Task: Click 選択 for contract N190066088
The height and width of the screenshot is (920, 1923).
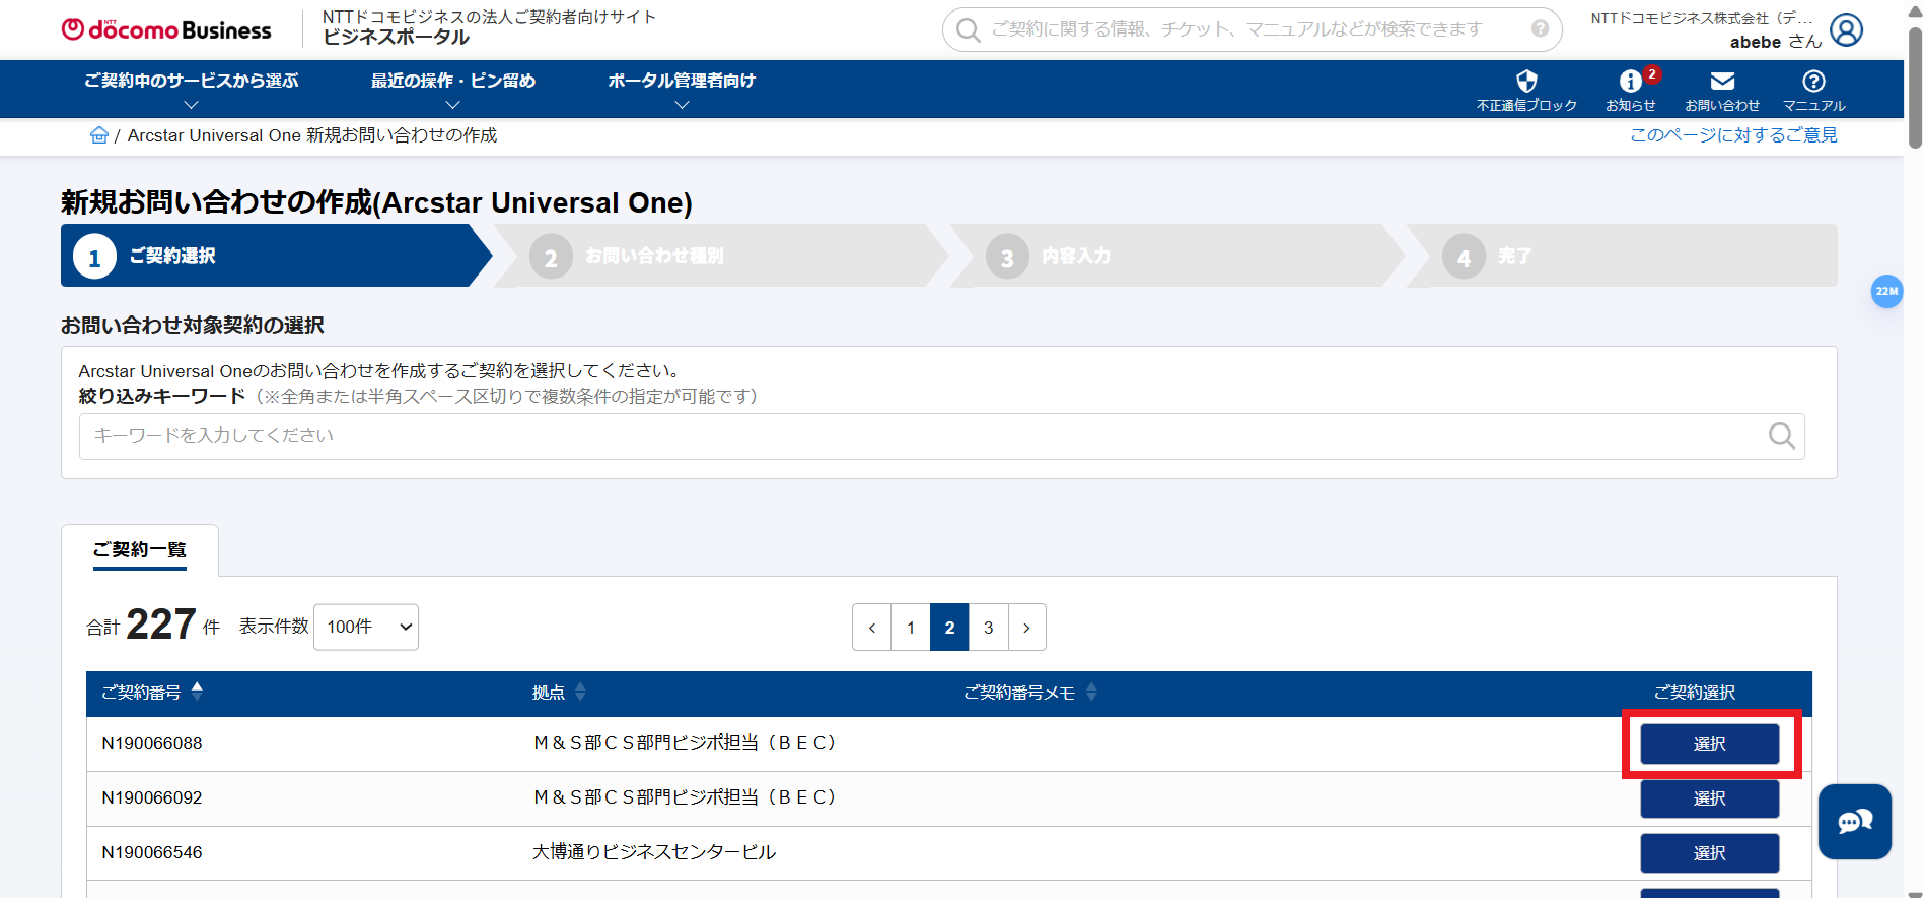Action: point(1710,744)
